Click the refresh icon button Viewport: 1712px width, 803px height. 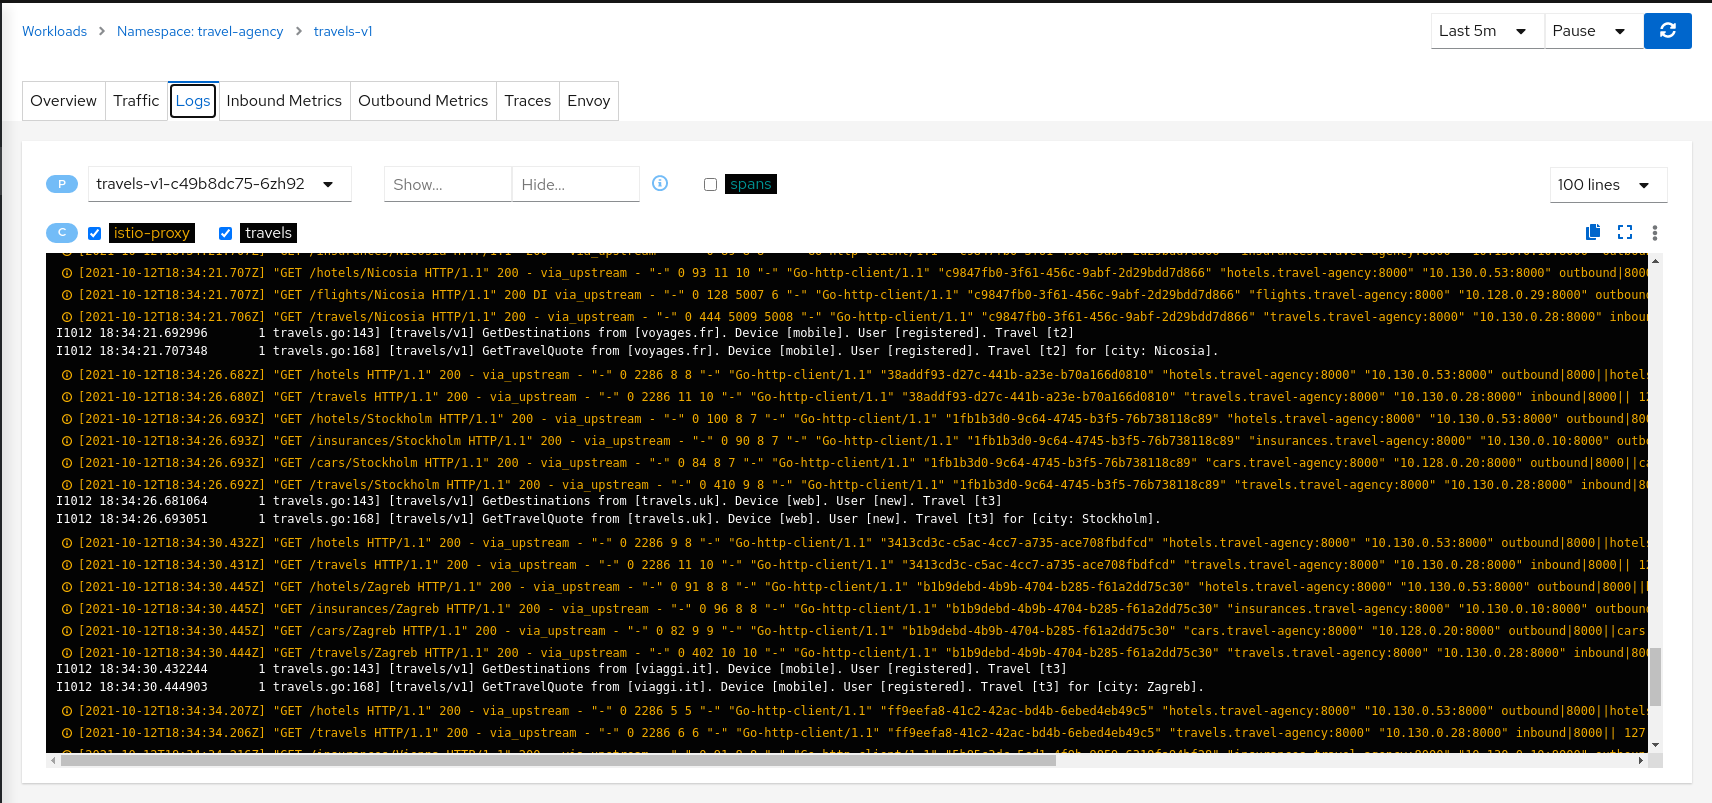1667,31
